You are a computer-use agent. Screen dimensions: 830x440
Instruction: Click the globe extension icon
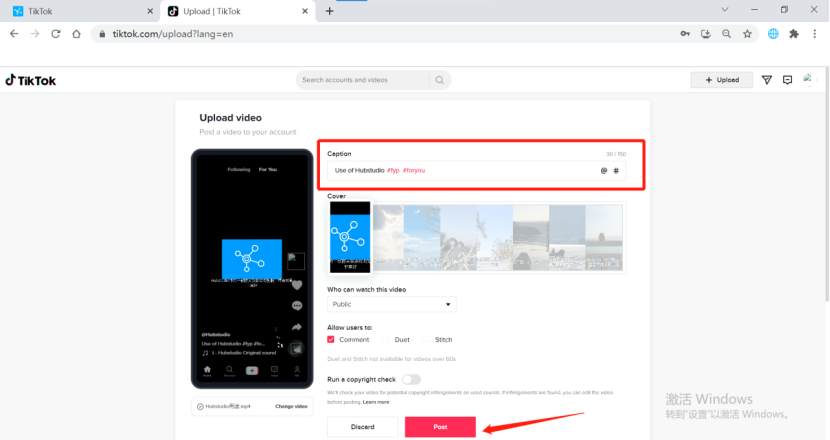[773, 34]
